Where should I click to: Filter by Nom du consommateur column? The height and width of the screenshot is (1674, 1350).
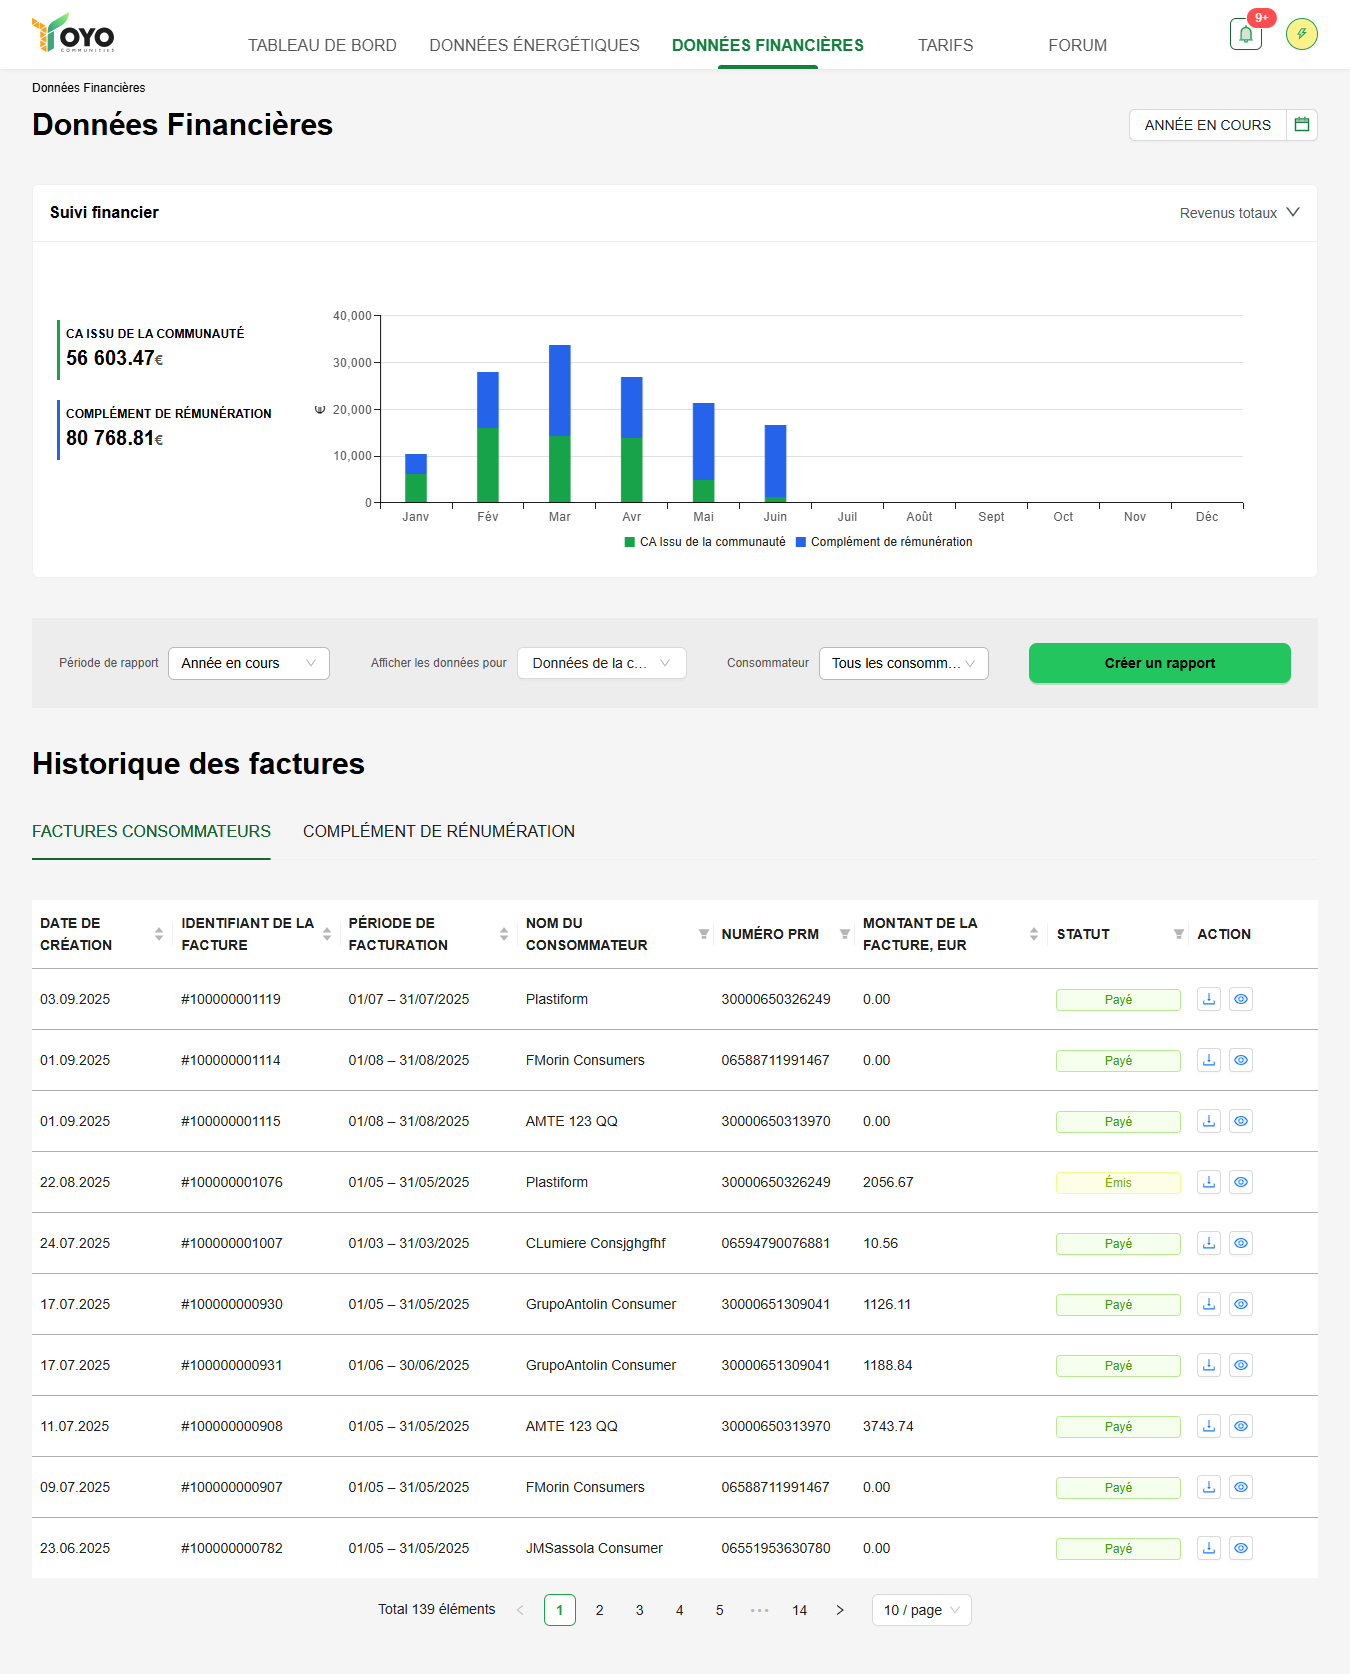click(703, 934)
